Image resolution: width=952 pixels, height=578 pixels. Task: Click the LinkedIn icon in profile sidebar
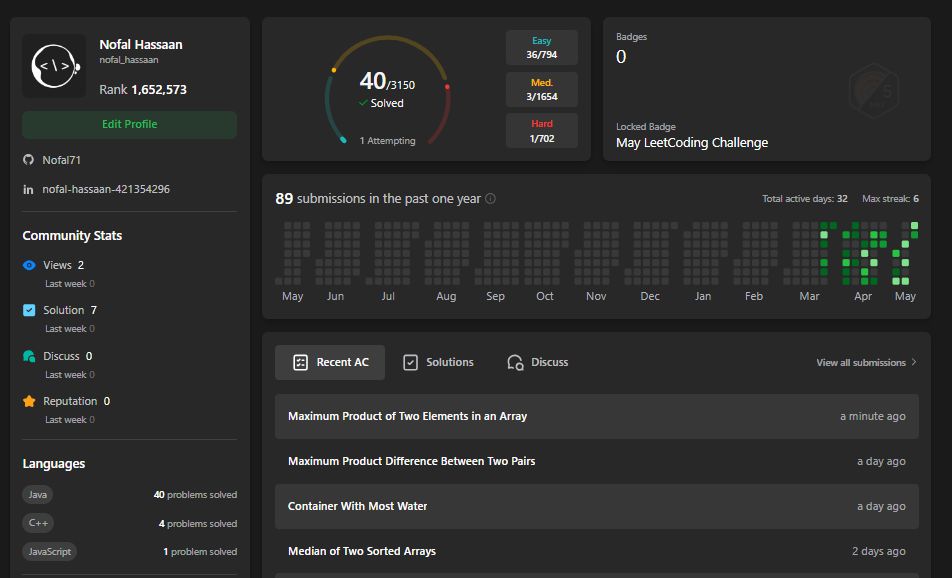28,189
